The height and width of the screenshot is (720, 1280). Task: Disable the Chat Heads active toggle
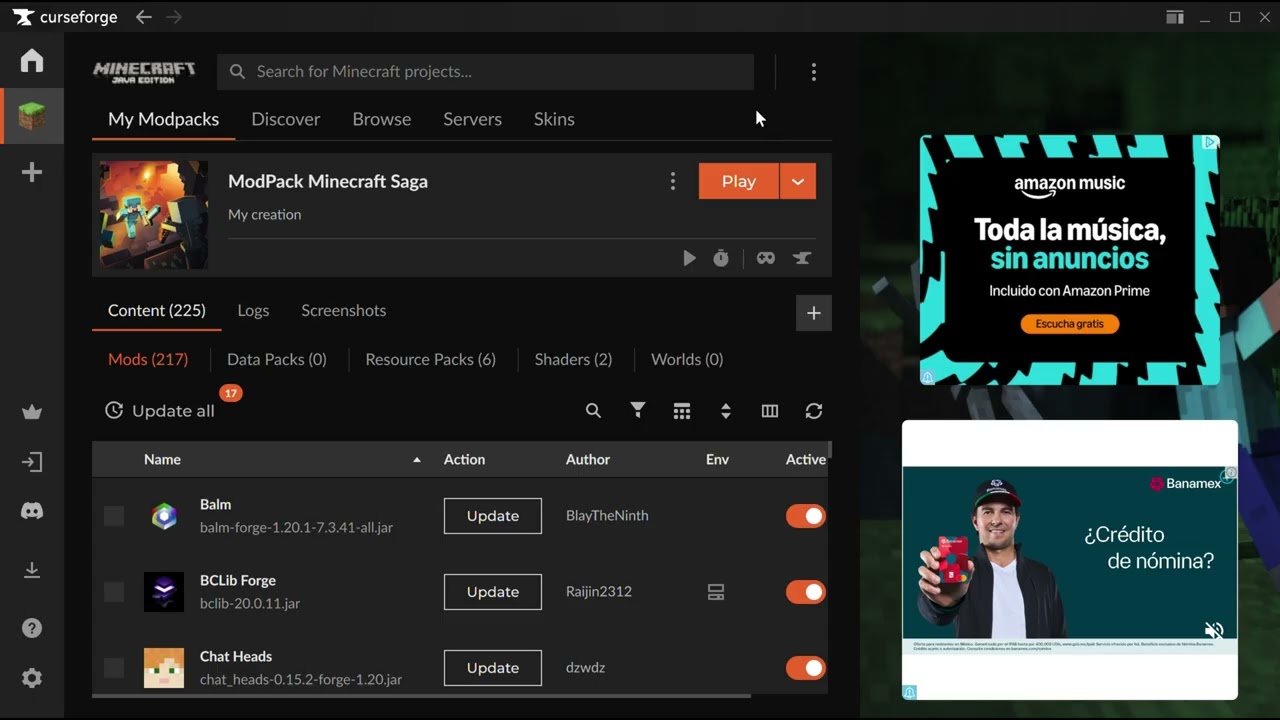click(x=805, y=668)
